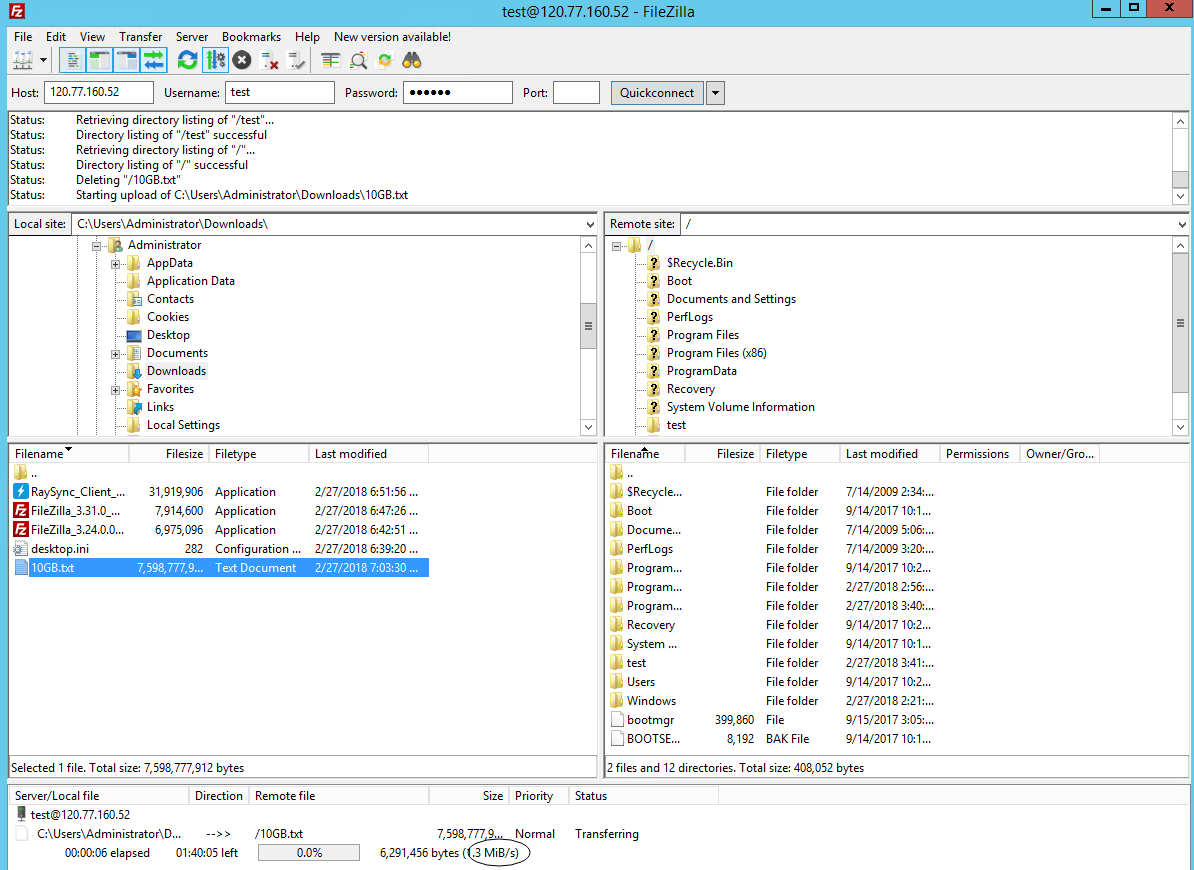Open the Bookmarks menu
The width and height of the screenshot is (1194, 870).
click(x=251, y=37)
